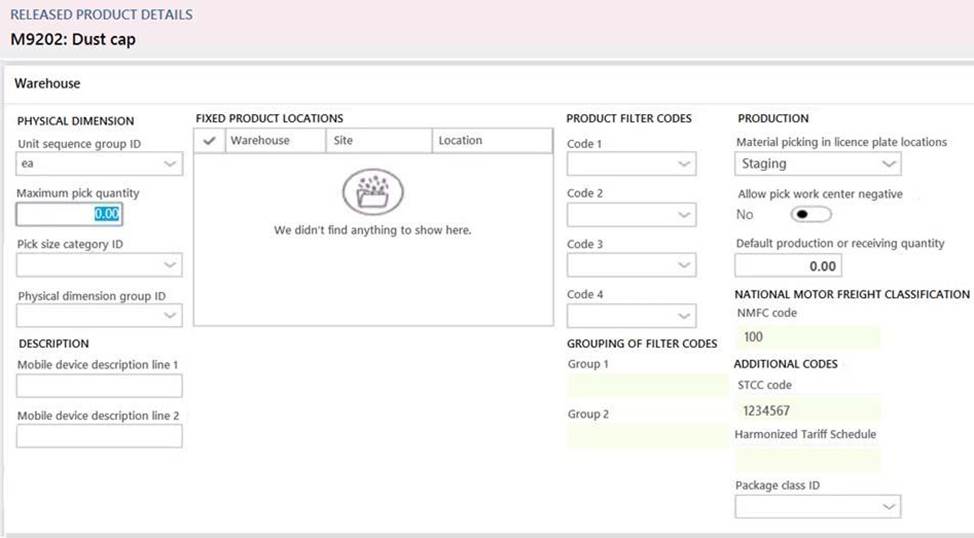The image size is (974, 538).
Task: Sort by the Warehouse column header
Action: point(260,141)
